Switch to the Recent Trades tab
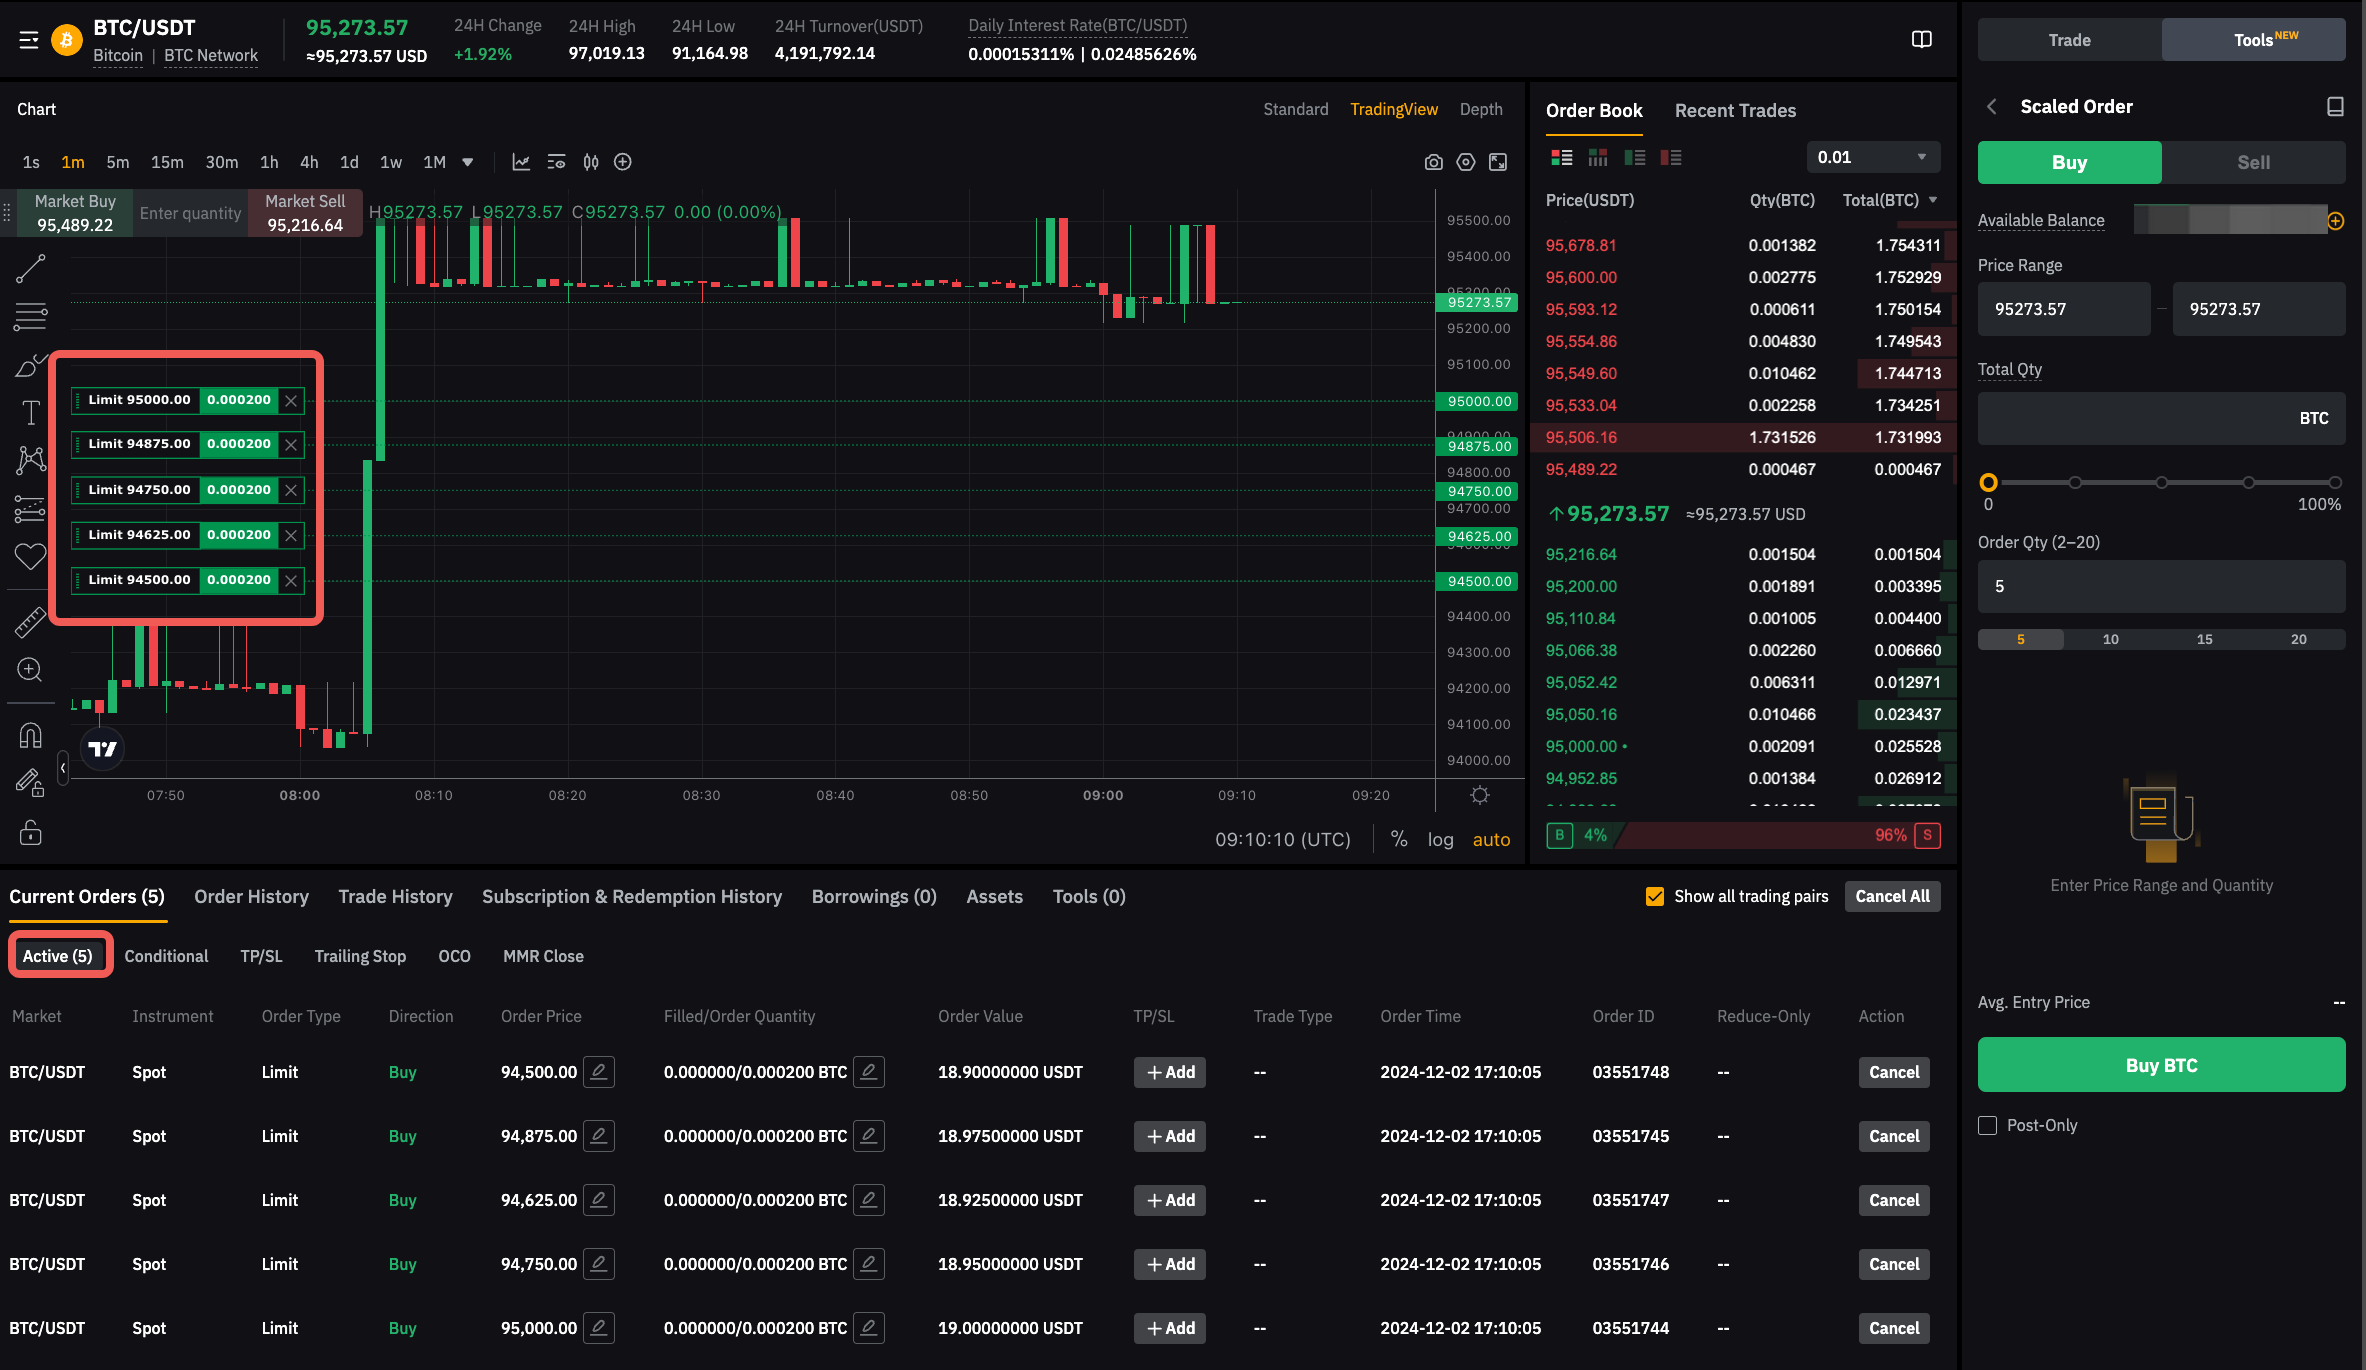 [x=1734, y=110]
